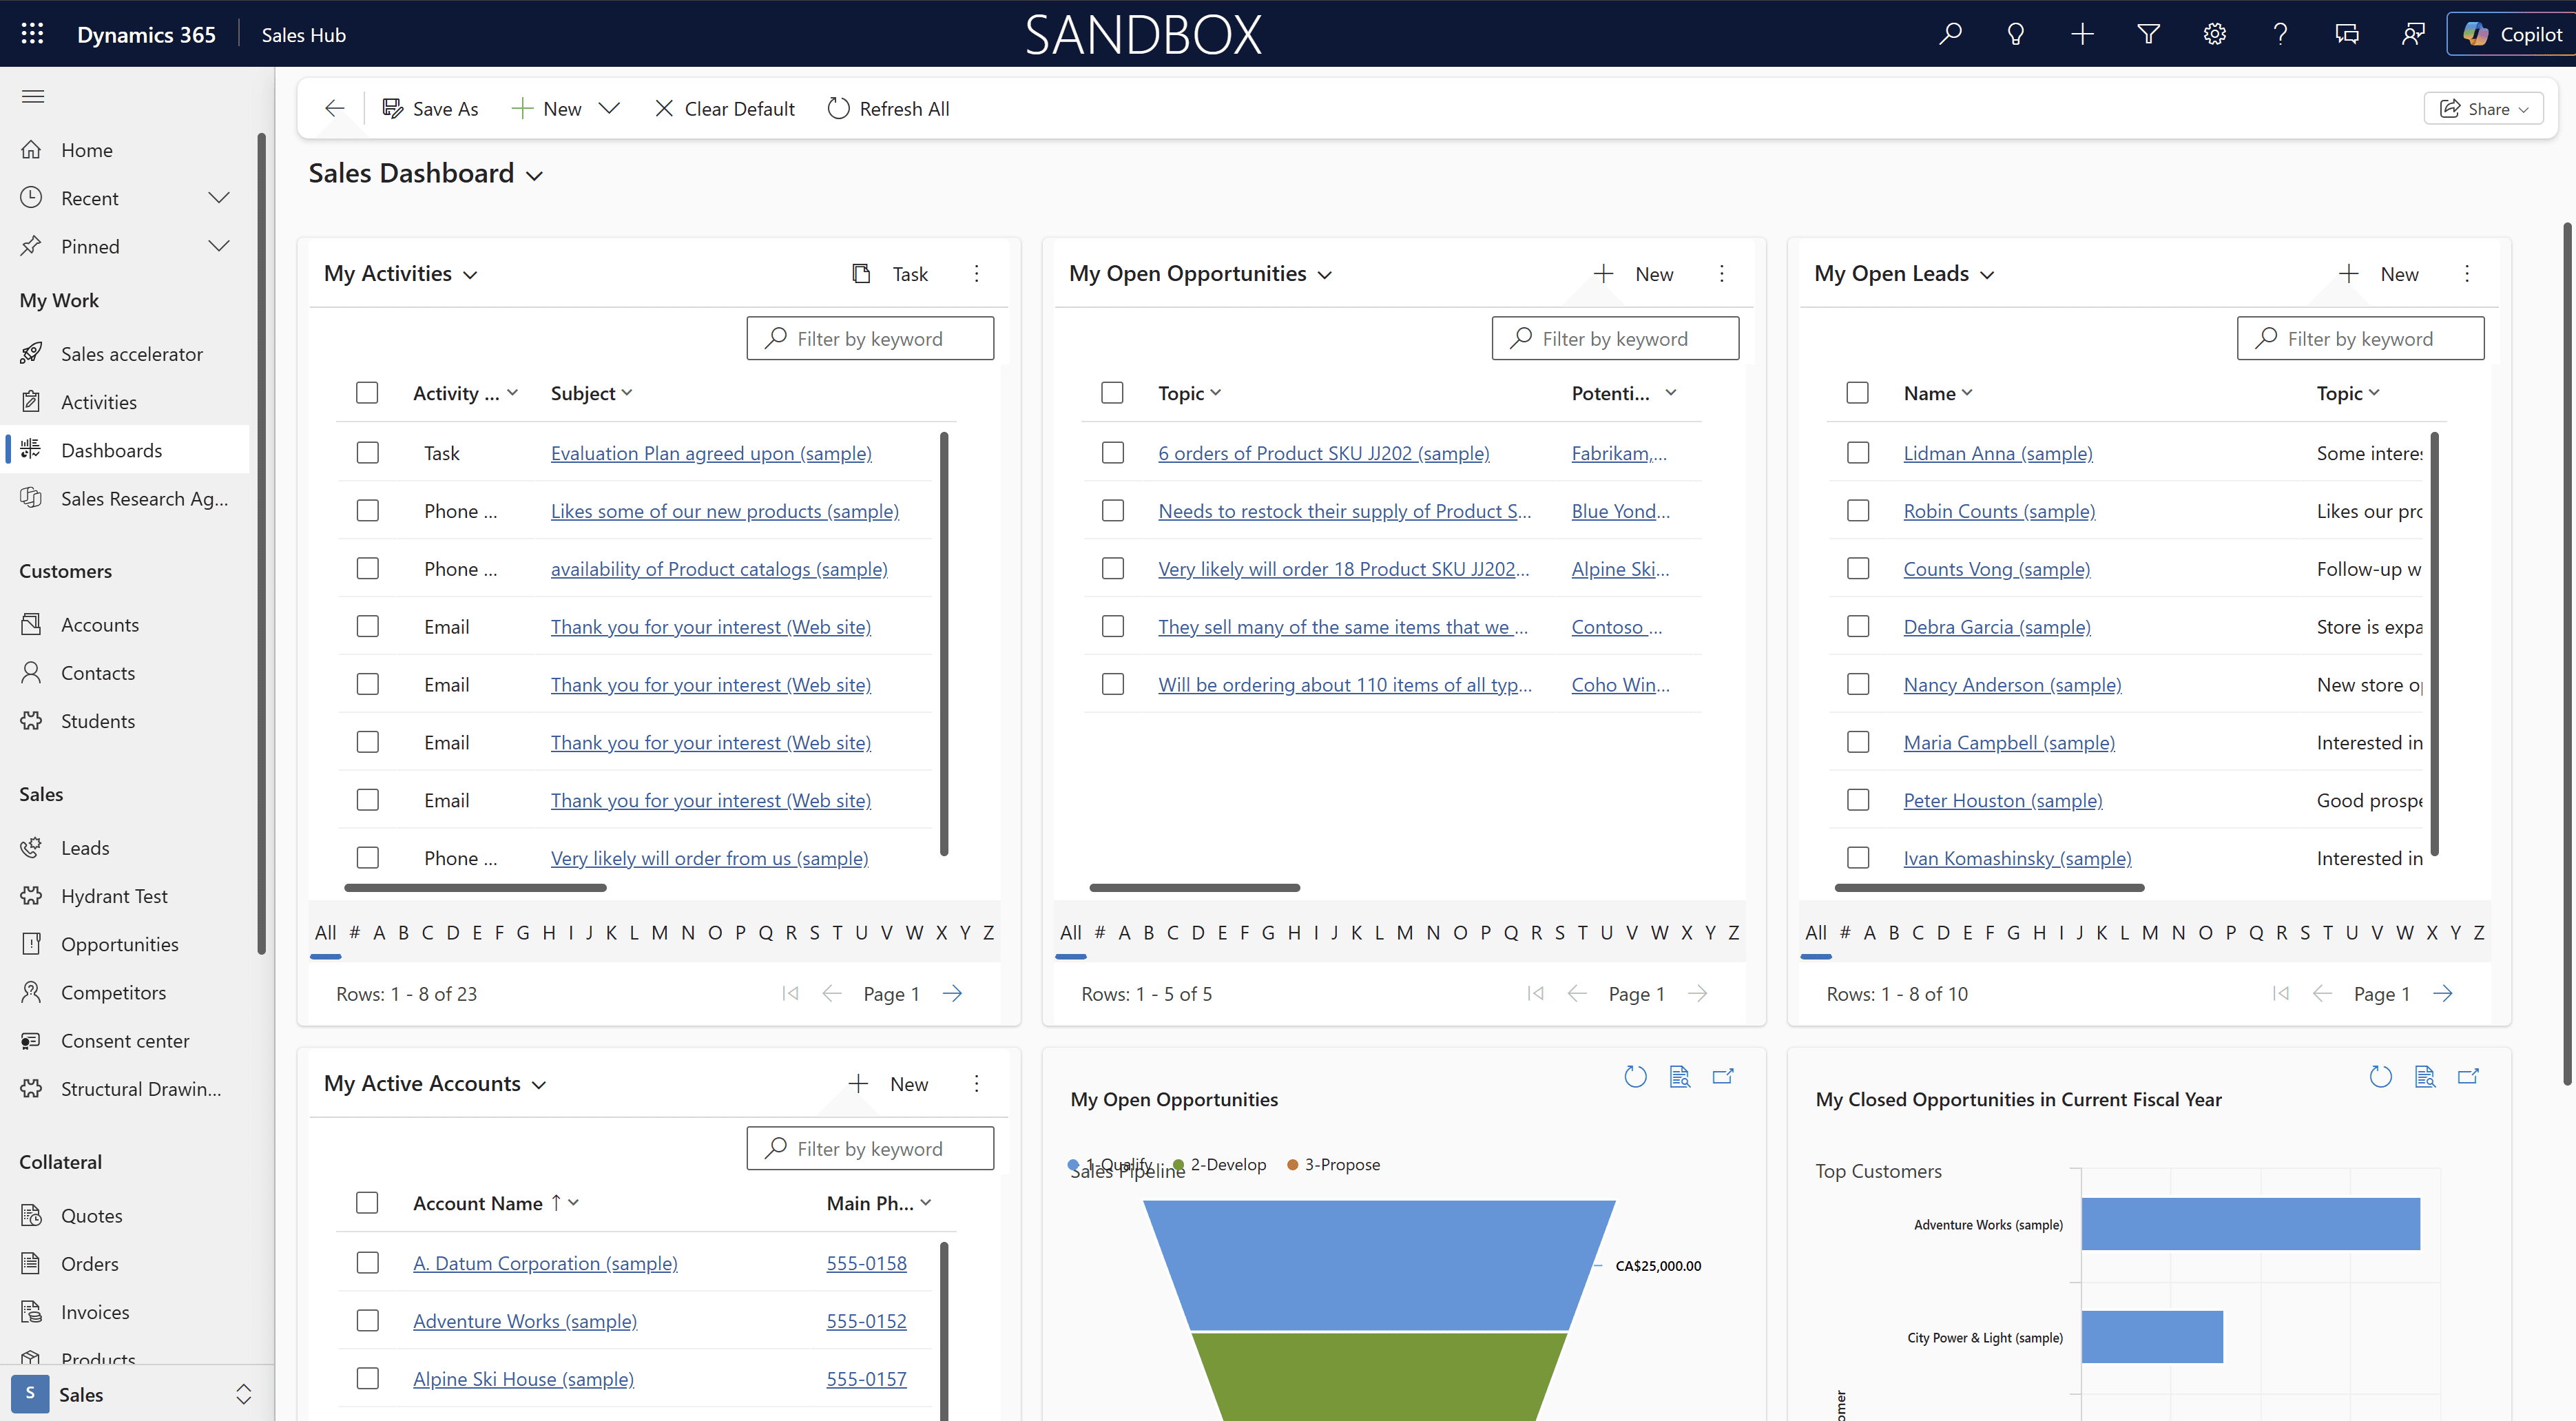Click the search magnifier in top bar
This screenshot has width=2576, height=1421.
[1950, 34]
